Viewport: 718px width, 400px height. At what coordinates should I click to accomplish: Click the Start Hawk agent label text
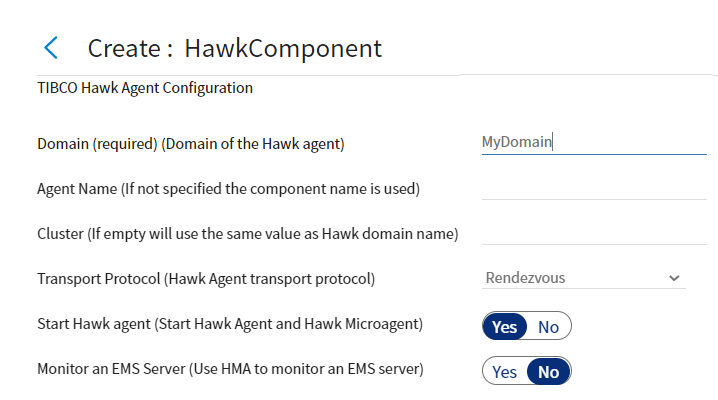(231, 324)
